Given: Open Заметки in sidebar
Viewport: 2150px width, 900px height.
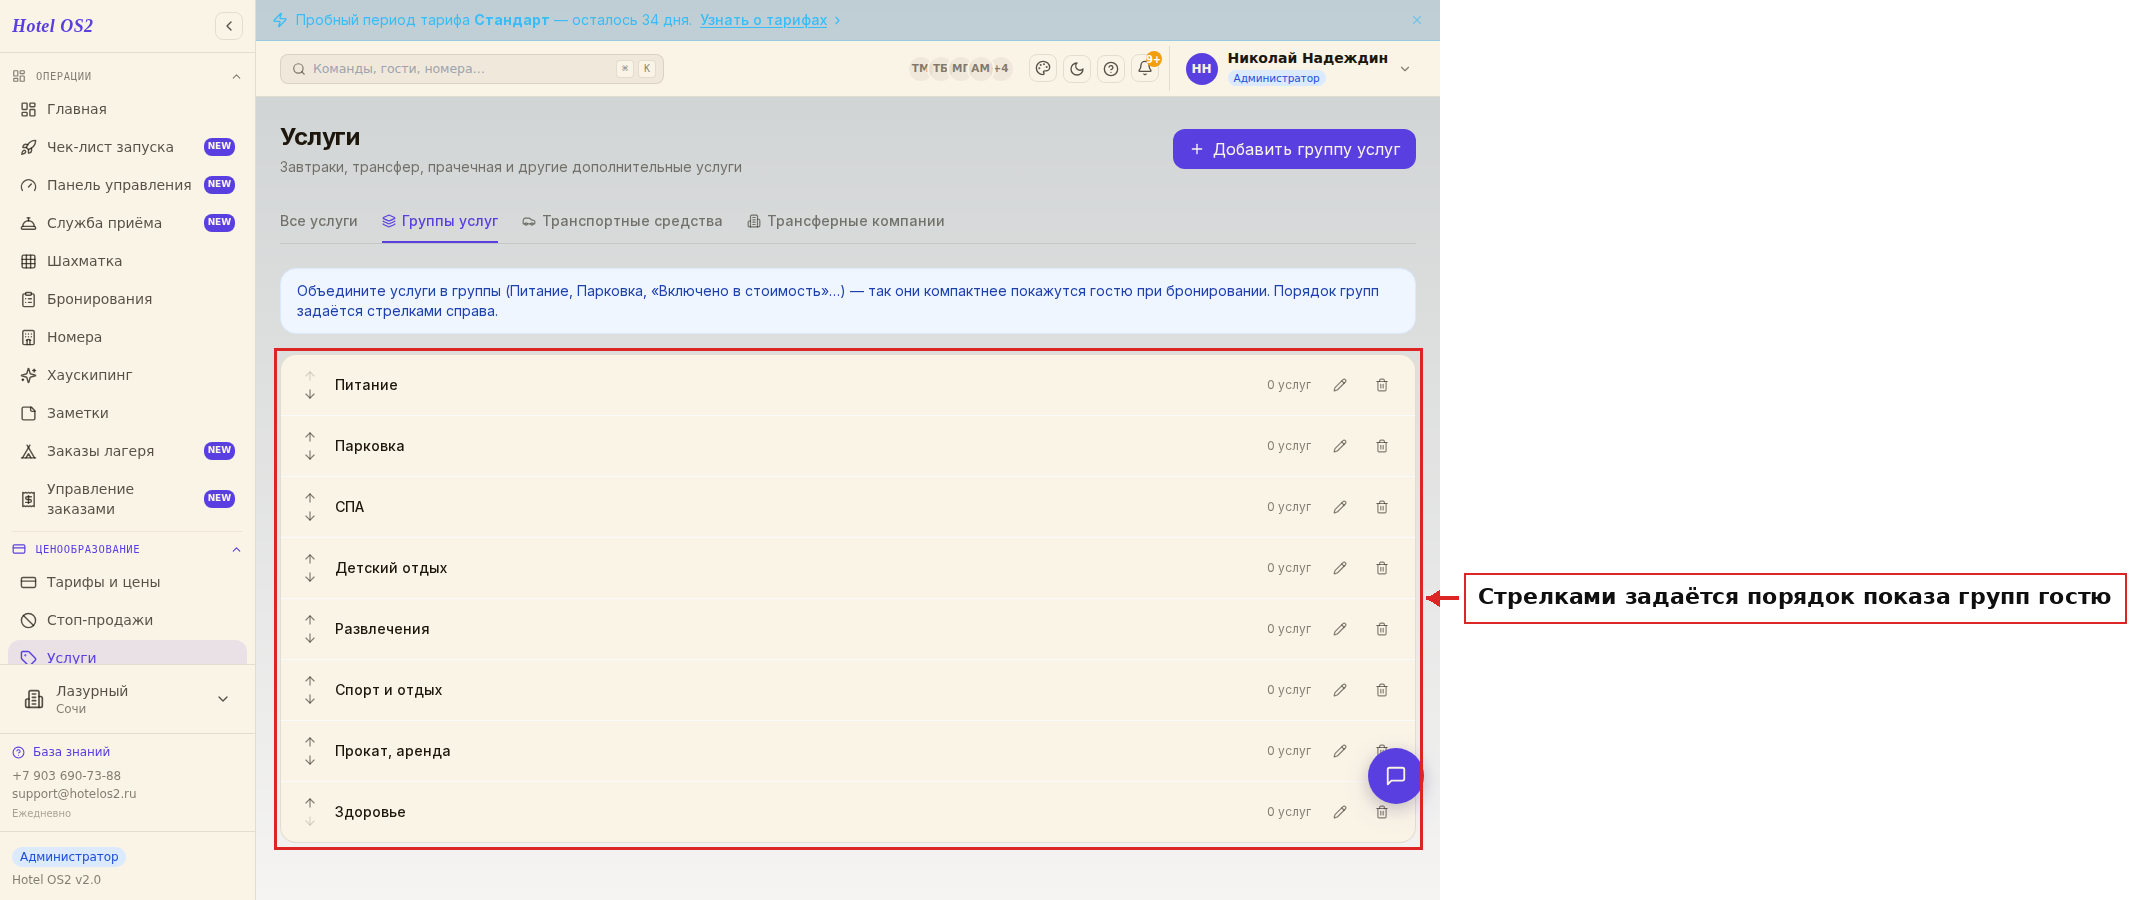Looking at the screenshot, I should (x=127, y=413).
